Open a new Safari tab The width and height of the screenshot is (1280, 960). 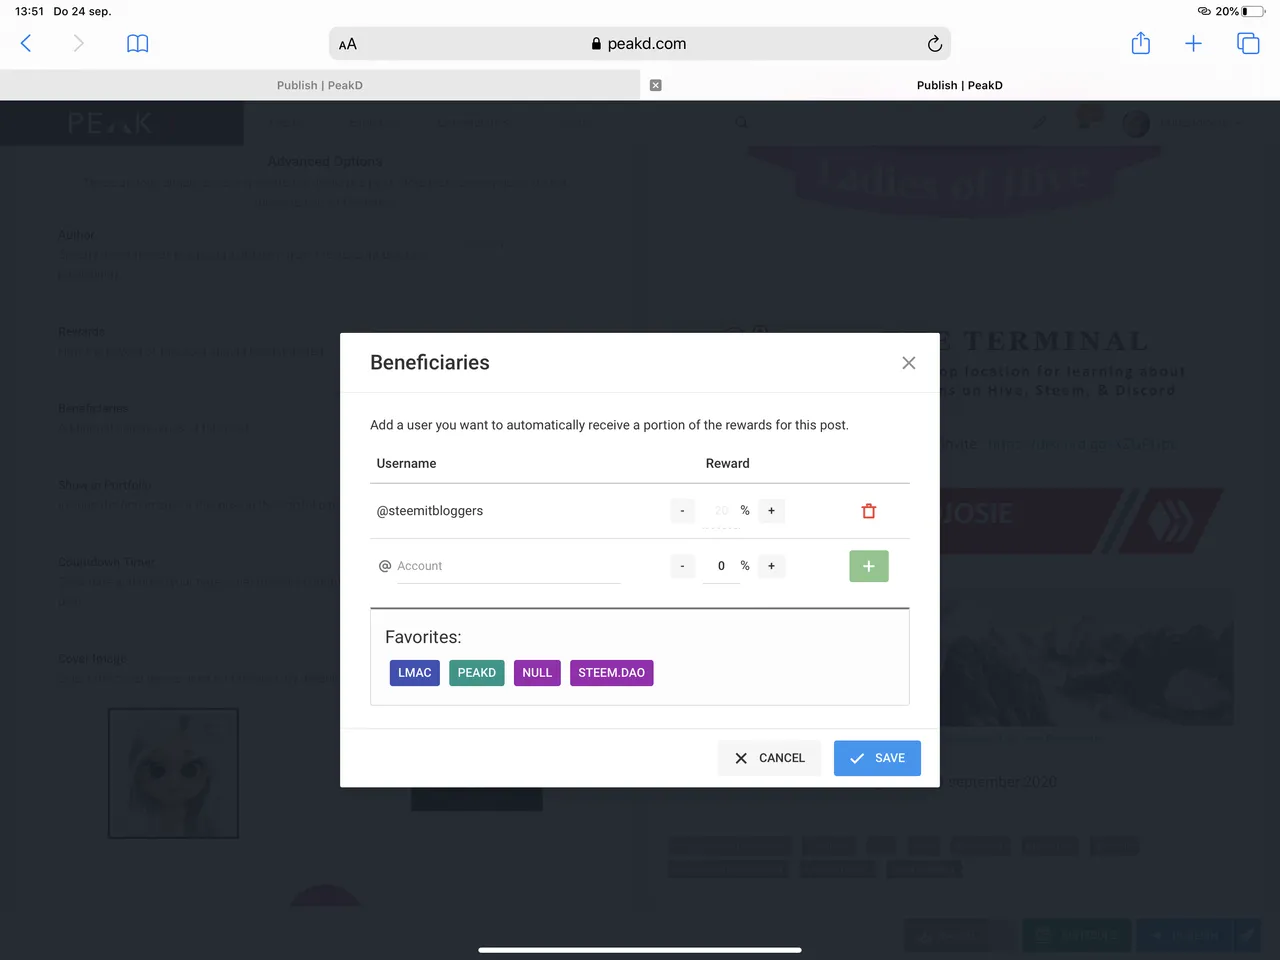pos(1193,43)
